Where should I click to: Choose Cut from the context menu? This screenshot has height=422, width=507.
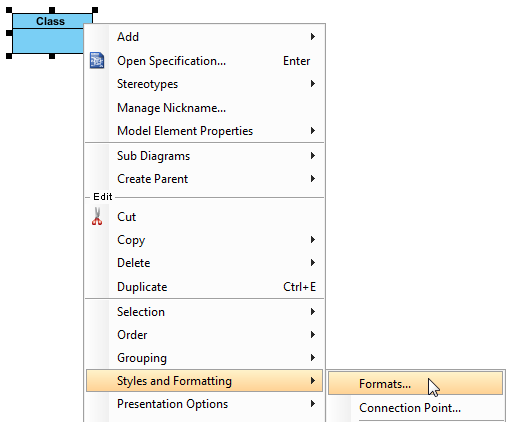coord(204,217)
